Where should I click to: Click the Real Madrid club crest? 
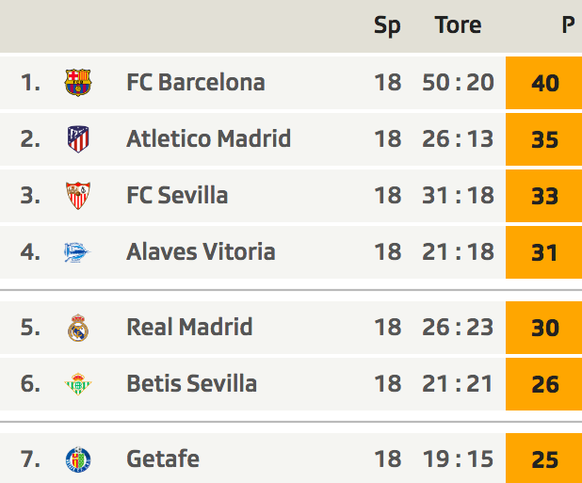[x=78, y=328]
